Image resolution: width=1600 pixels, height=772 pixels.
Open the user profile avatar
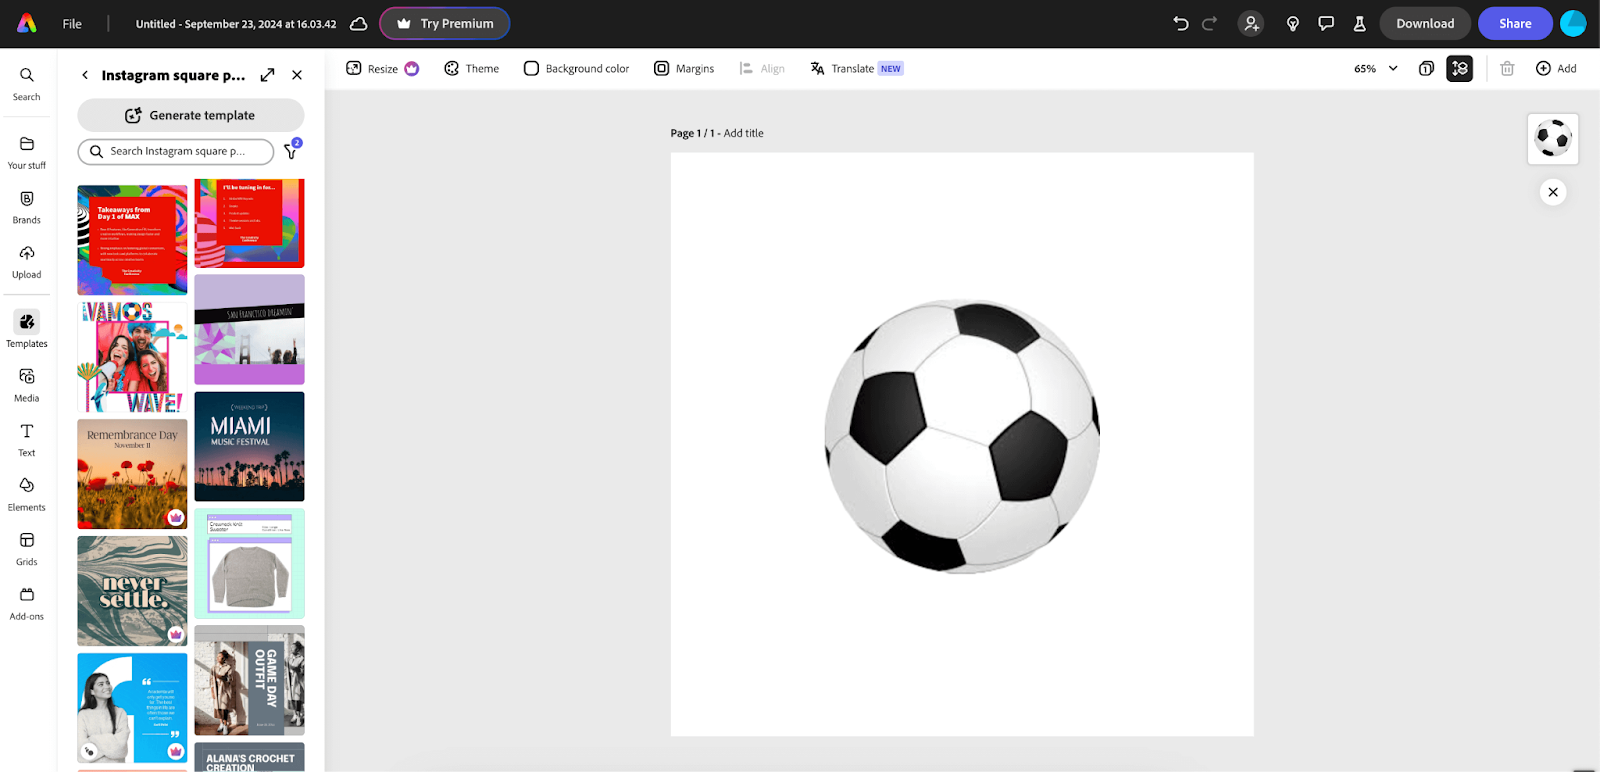pyautogui.click(x=1573, y=24)
